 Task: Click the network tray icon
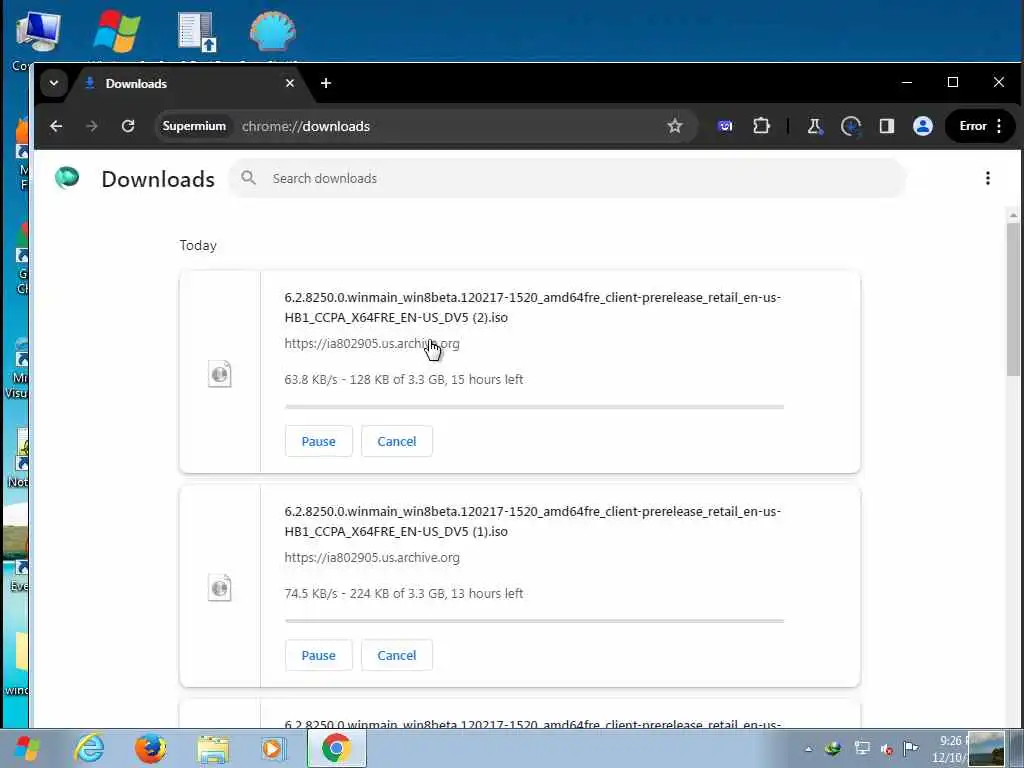tap(862, 748)
